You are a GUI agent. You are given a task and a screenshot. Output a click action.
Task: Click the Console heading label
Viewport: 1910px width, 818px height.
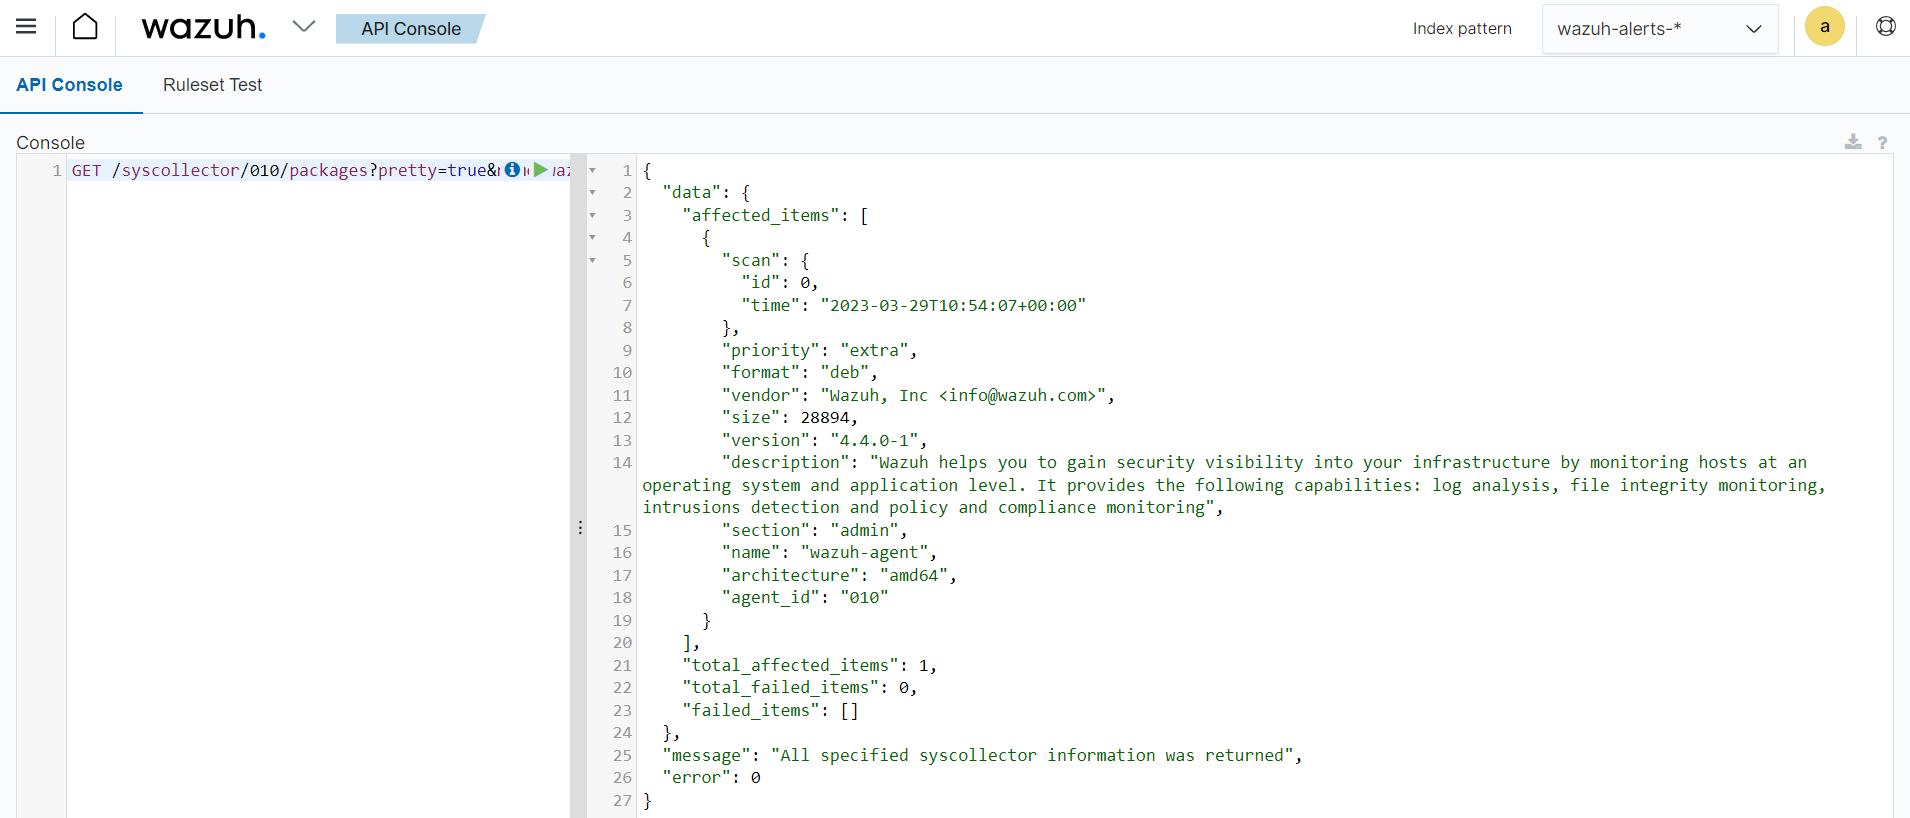(x=50, y=142)
